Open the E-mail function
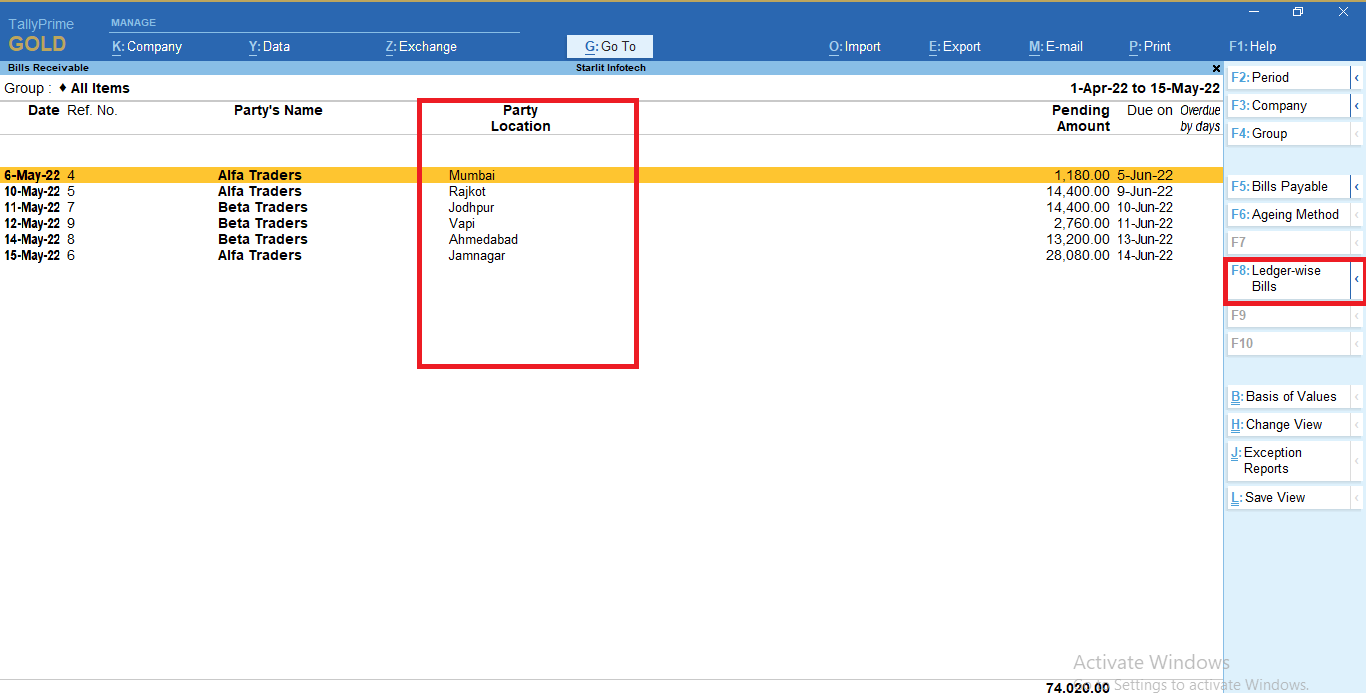This screenshot has height=693, width=1366. [1055, 46]
